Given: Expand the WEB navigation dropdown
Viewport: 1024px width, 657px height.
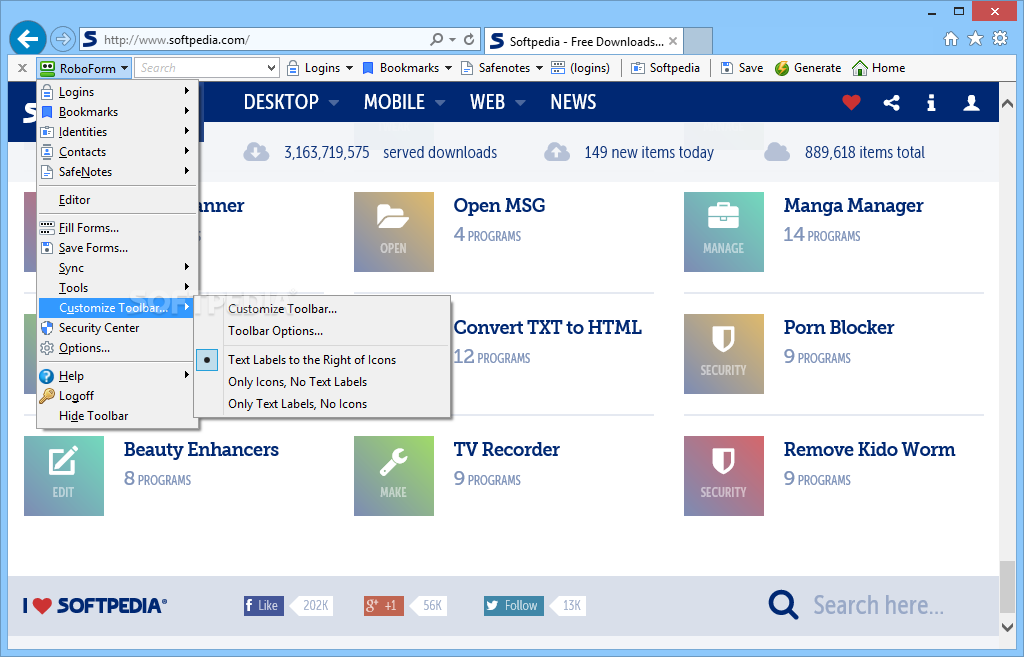Looking at the screenshot, I should [520, 103].
